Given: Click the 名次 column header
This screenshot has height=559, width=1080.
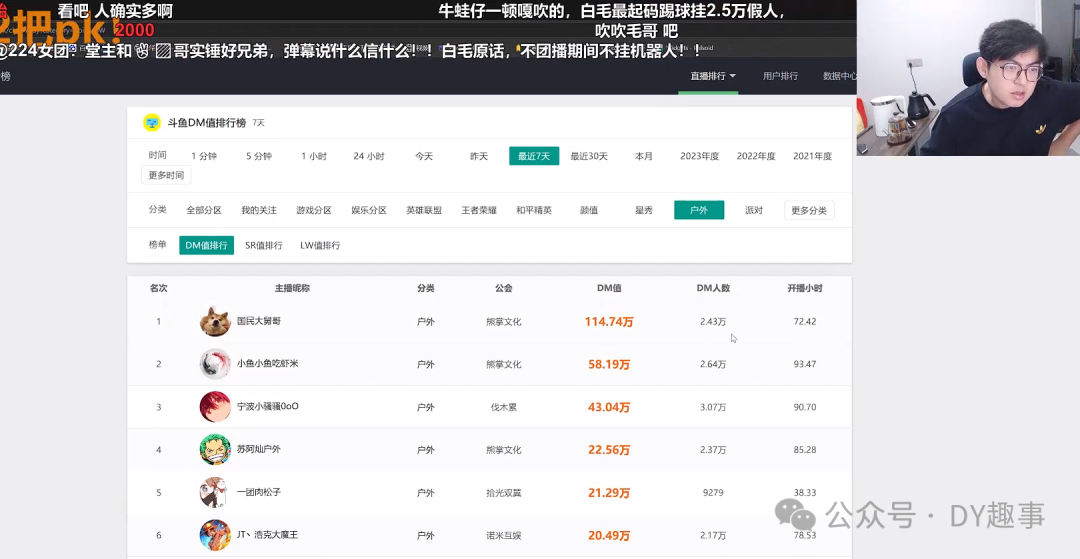Looking at the screenshot, I should coord(158,288).
